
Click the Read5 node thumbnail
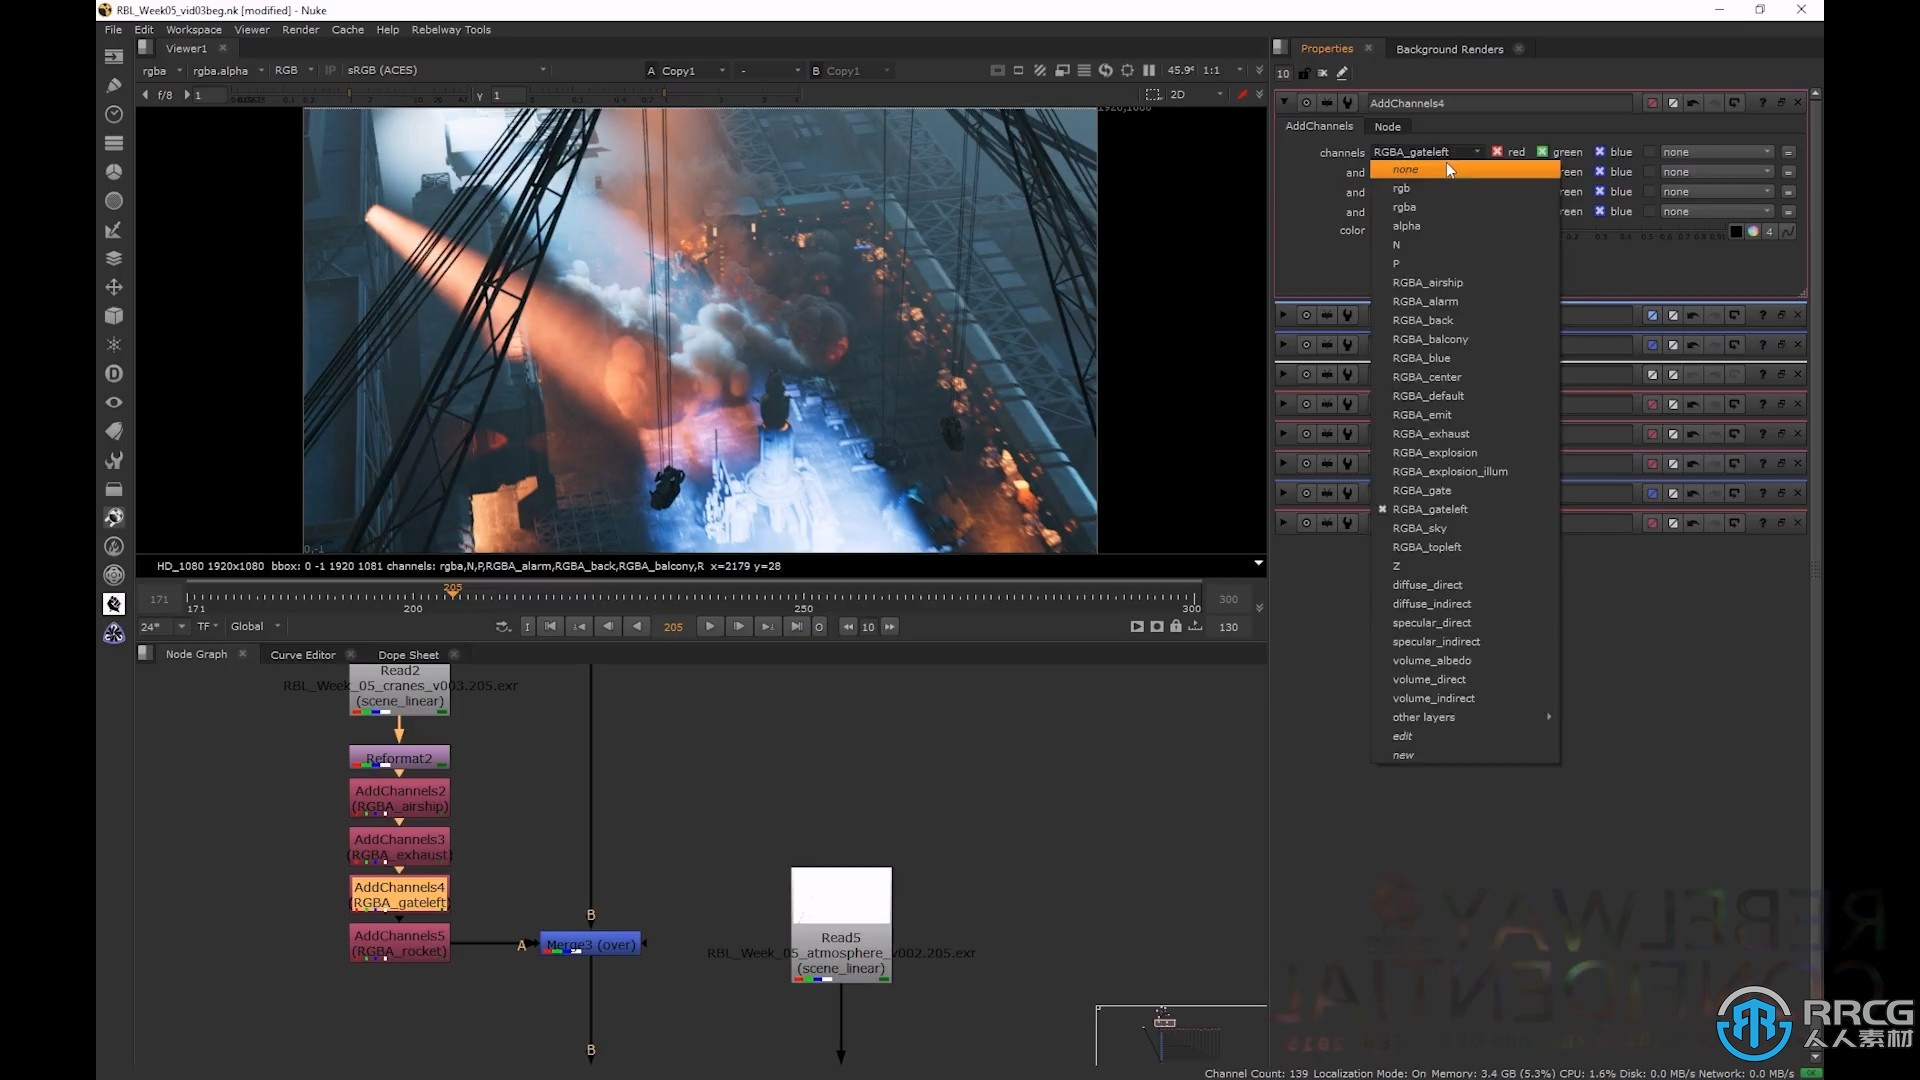click(x=841, y=896)
